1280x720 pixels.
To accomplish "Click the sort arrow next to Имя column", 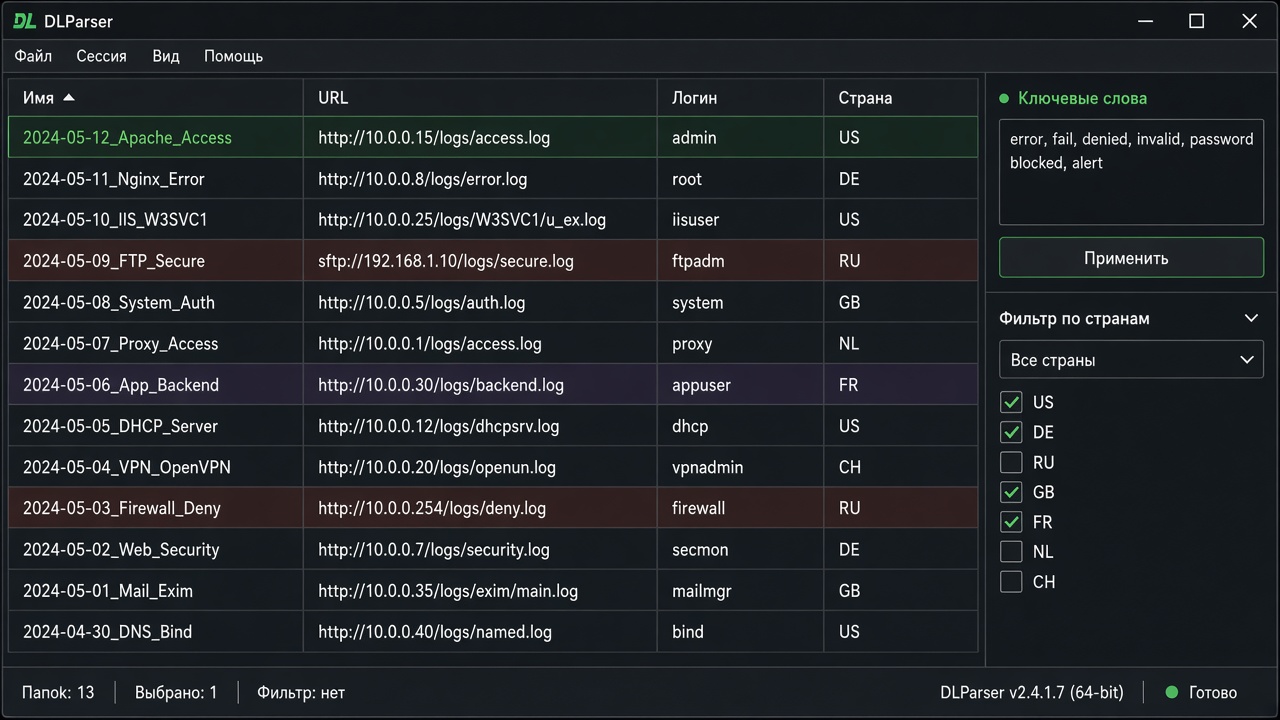I will 69,98.
